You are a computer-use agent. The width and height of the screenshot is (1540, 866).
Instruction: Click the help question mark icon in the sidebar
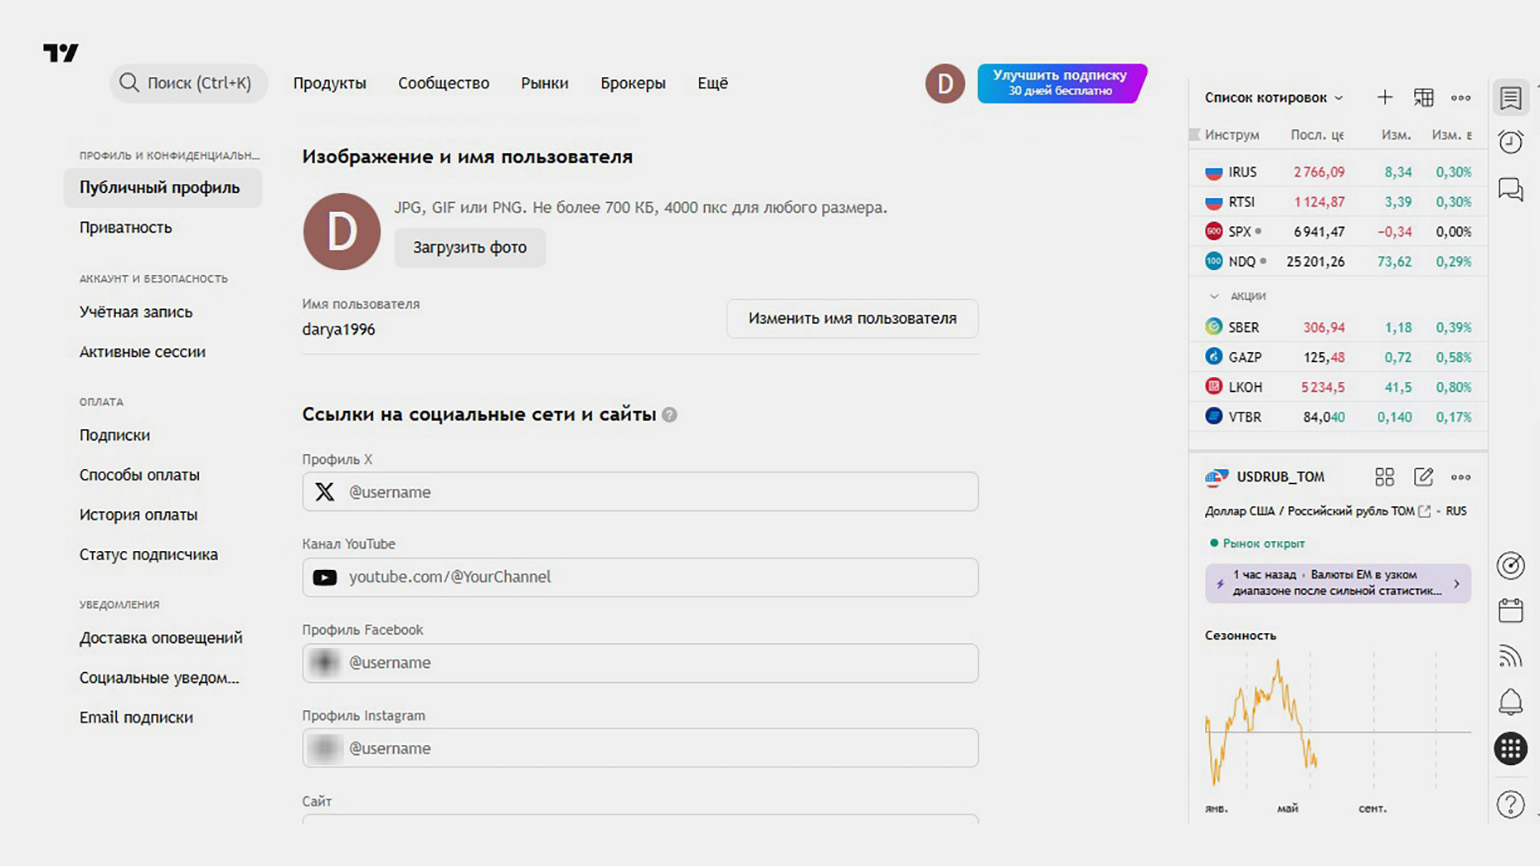point(1510,804)
